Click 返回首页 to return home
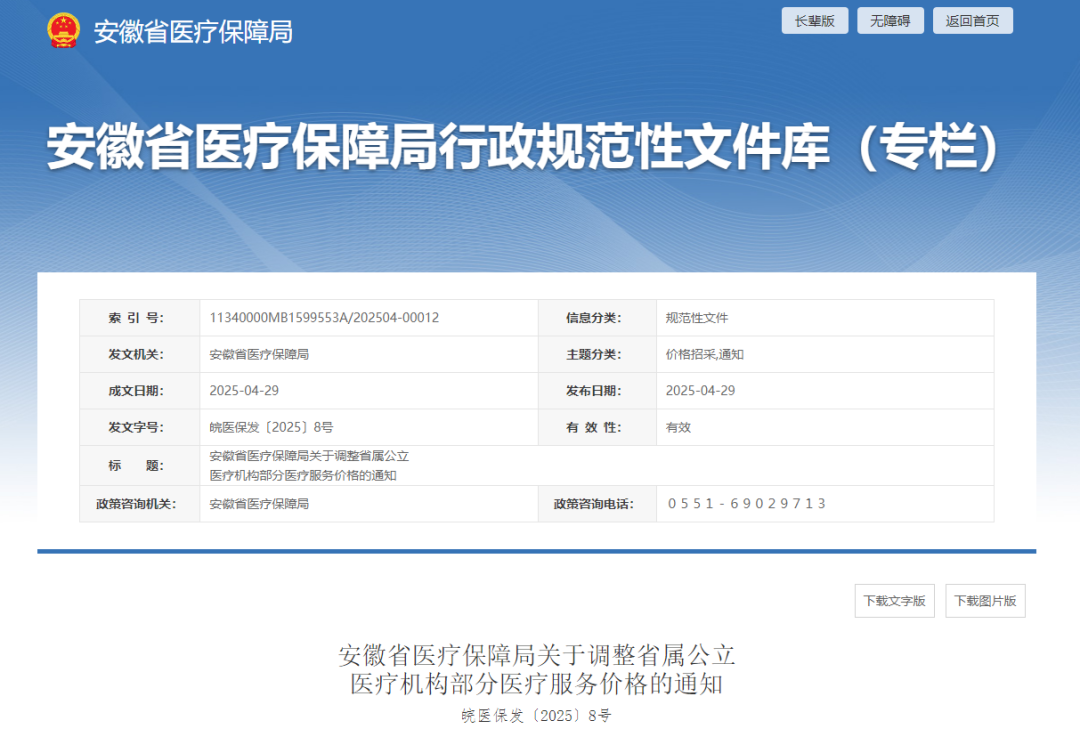The image size is (1080, 753). point(973,21)
